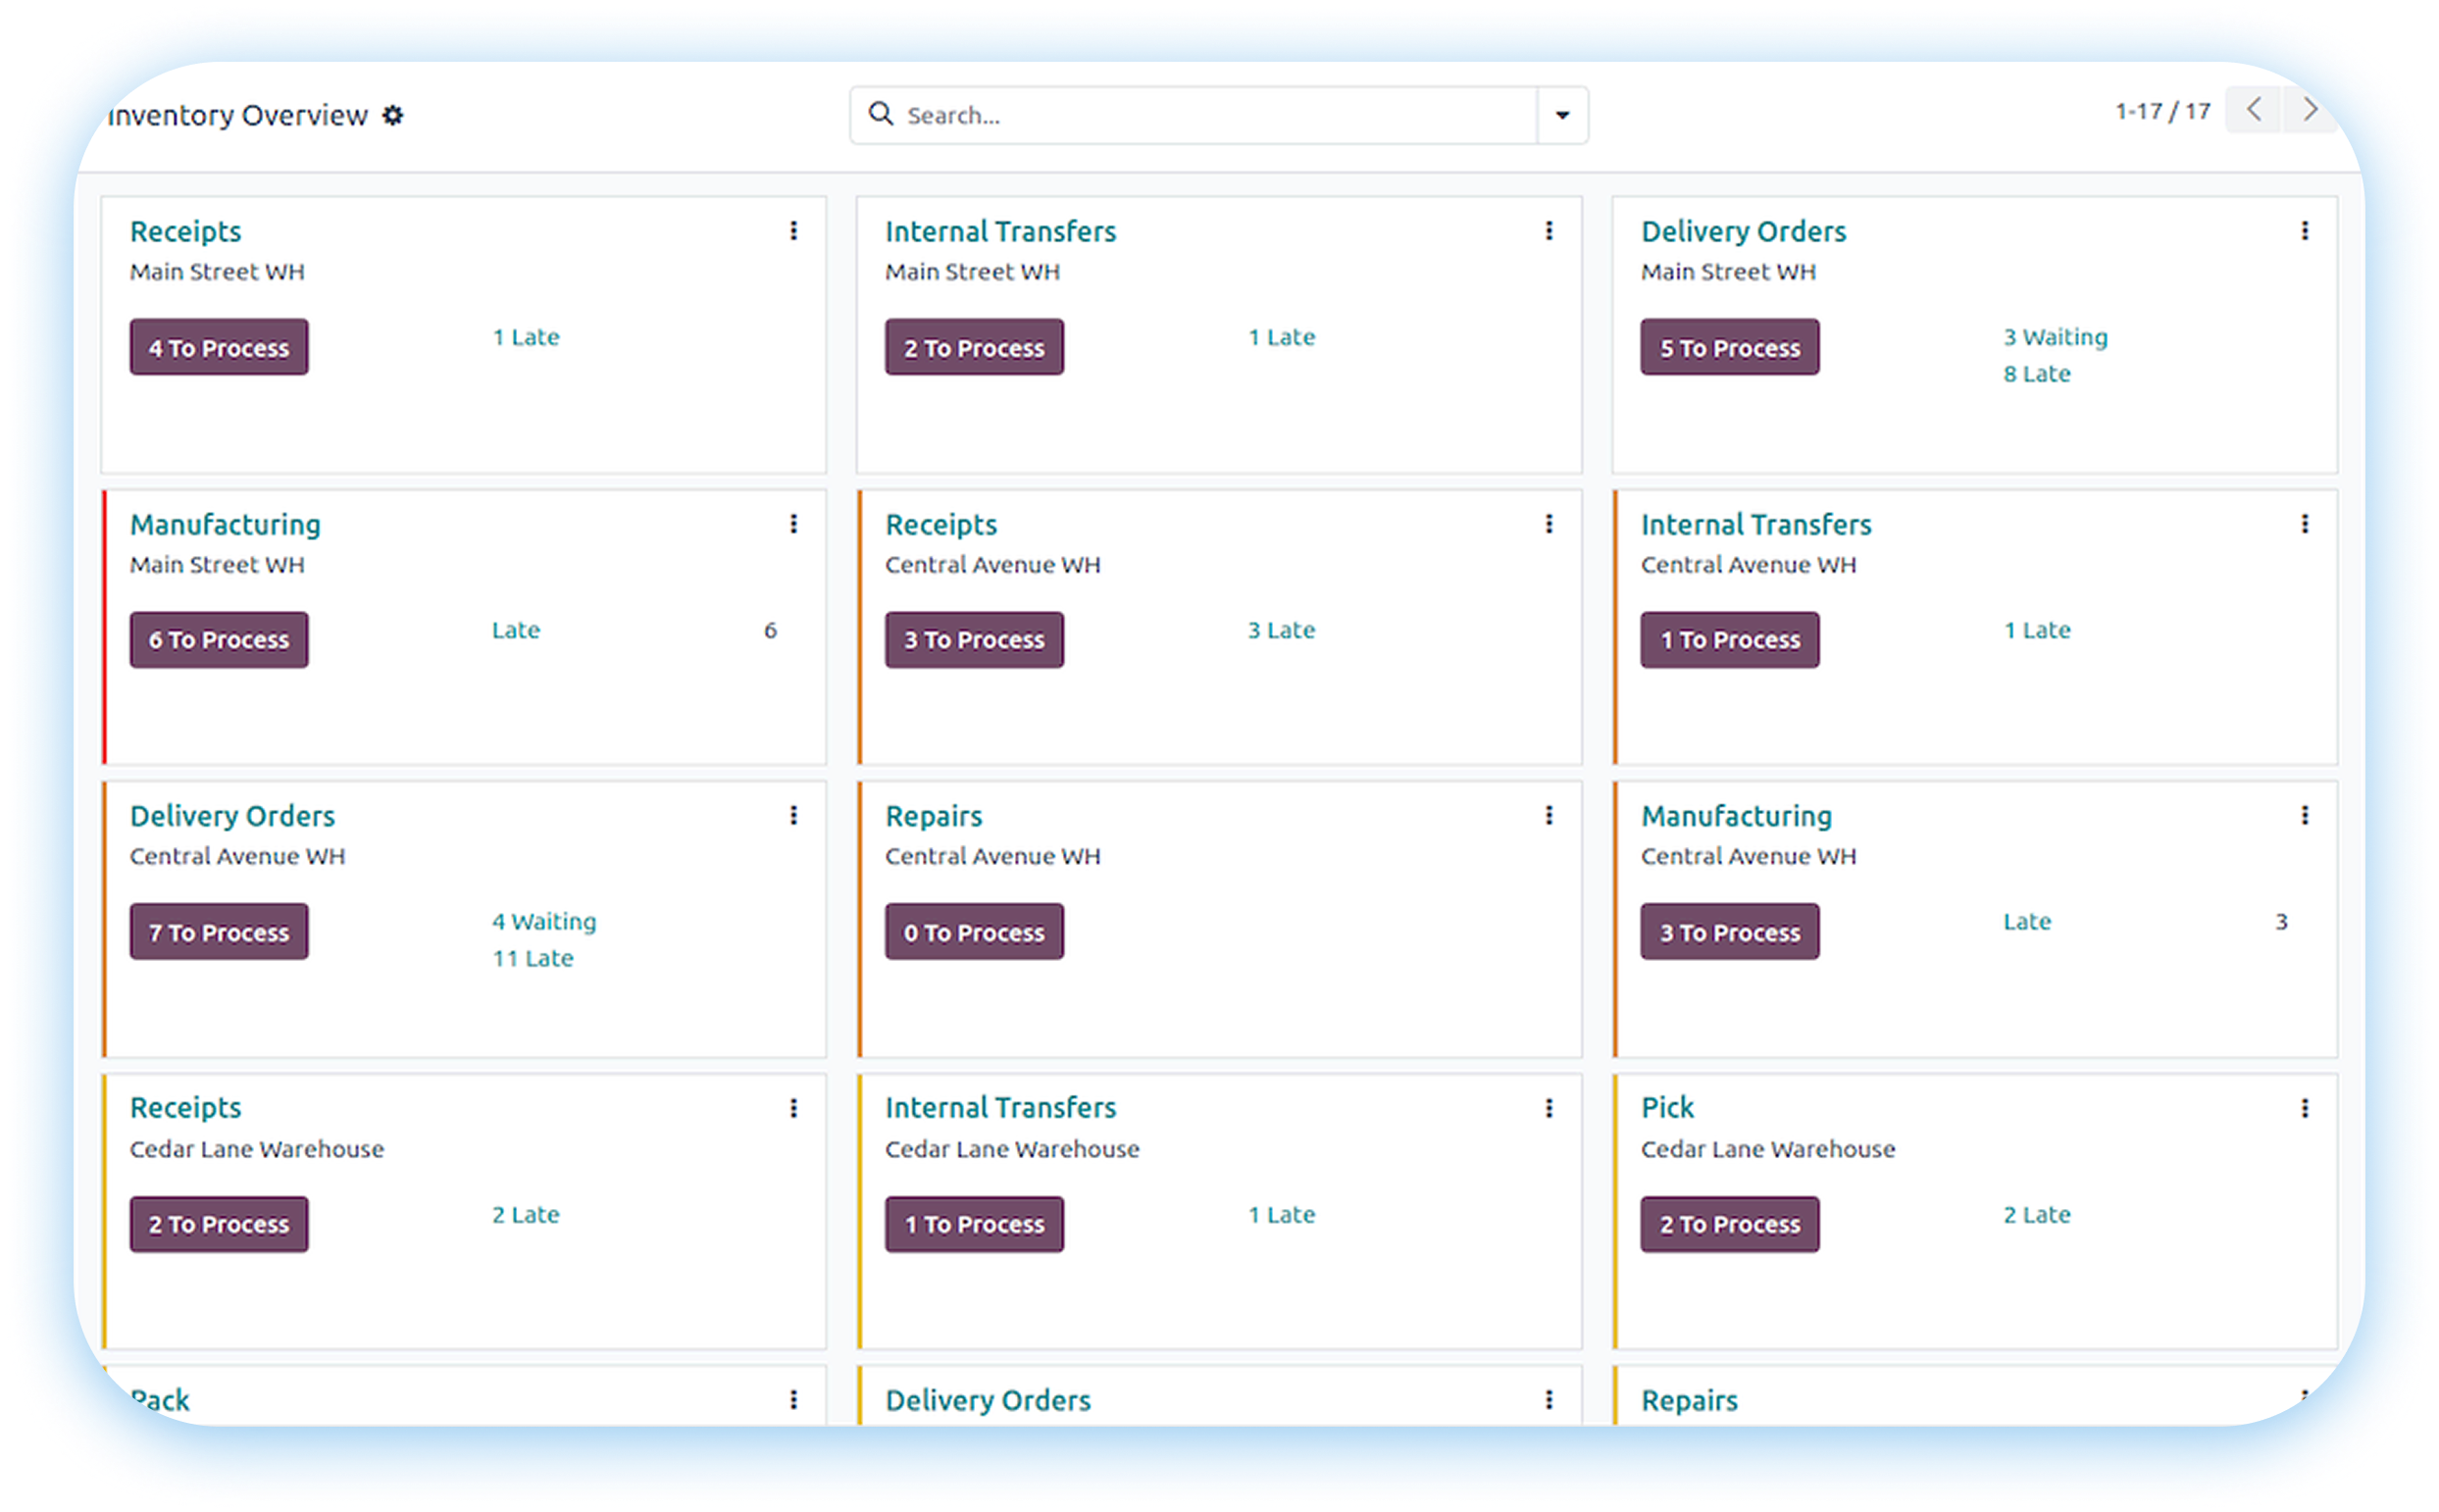
Task: Open kebab menu on Manufacturing Main Street card
Action: pos(793,524)
